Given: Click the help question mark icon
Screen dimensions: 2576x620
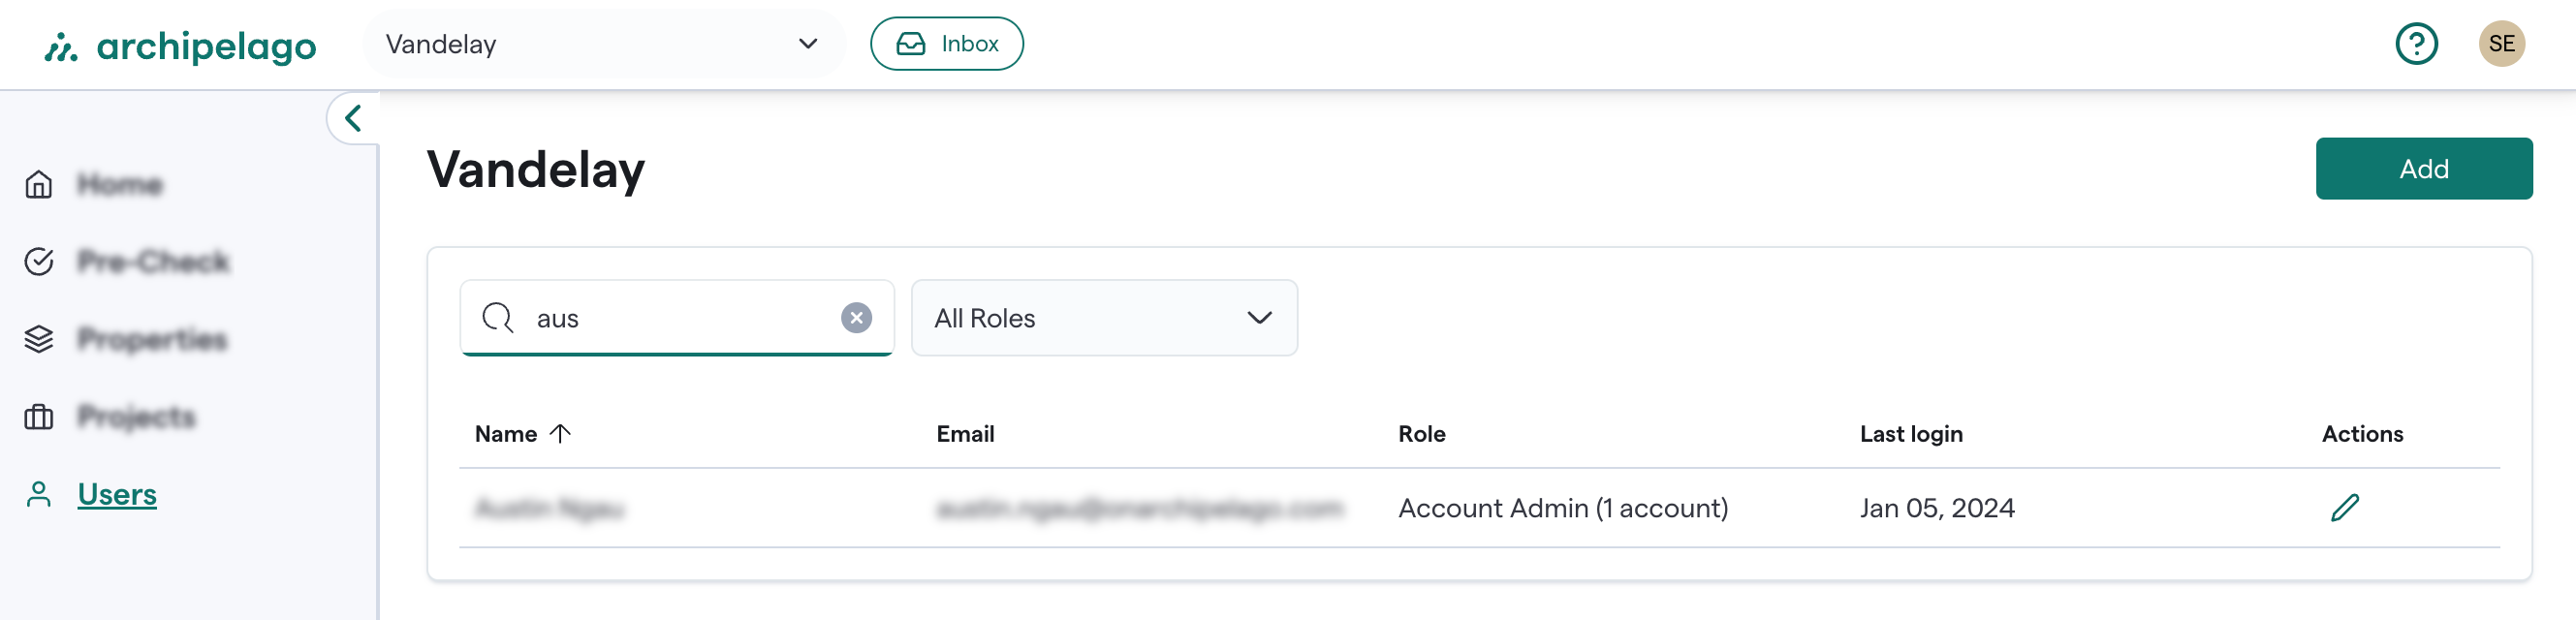Looking at the screenshot, I should (x=2417, y=43).
